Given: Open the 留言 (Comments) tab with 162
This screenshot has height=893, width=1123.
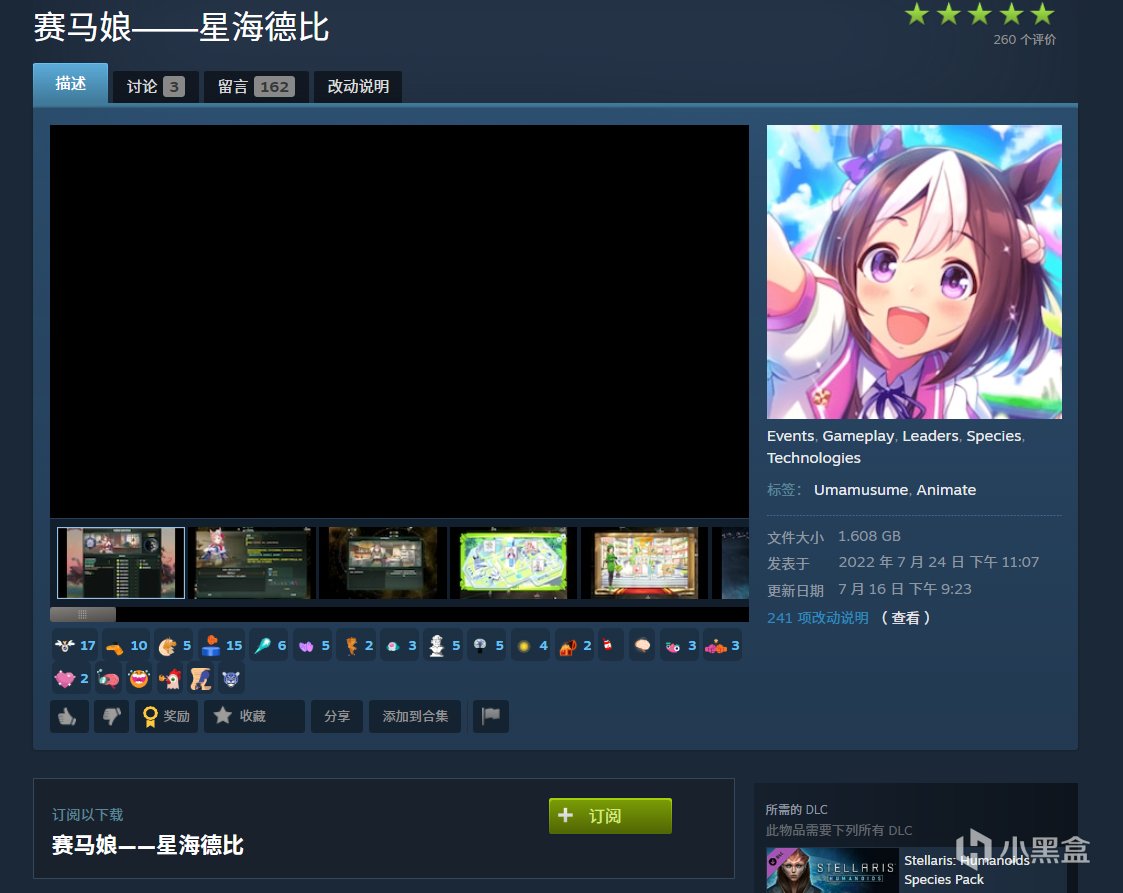Looking at the screenshot, I should point(256,87).
